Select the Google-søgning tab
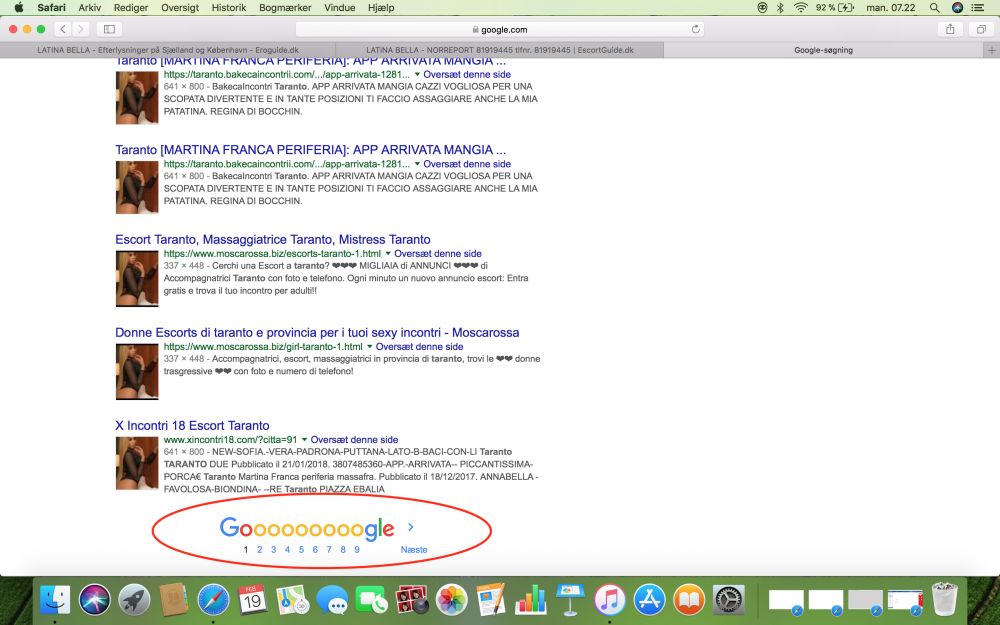 point(823,50)
